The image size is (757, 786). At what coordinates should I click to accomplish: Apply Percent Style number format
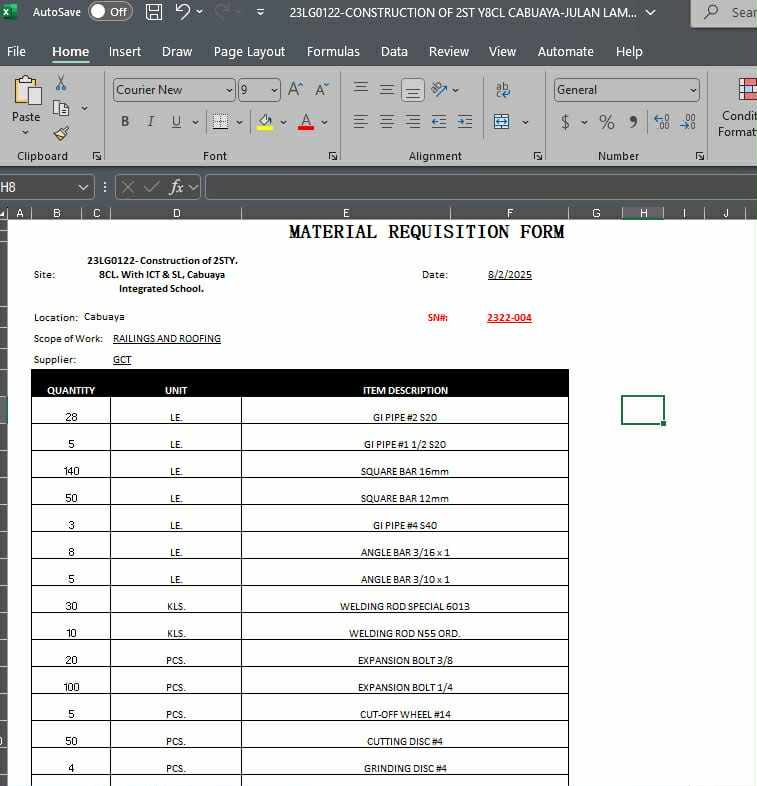pyautogui.click(x=606, y=122)
